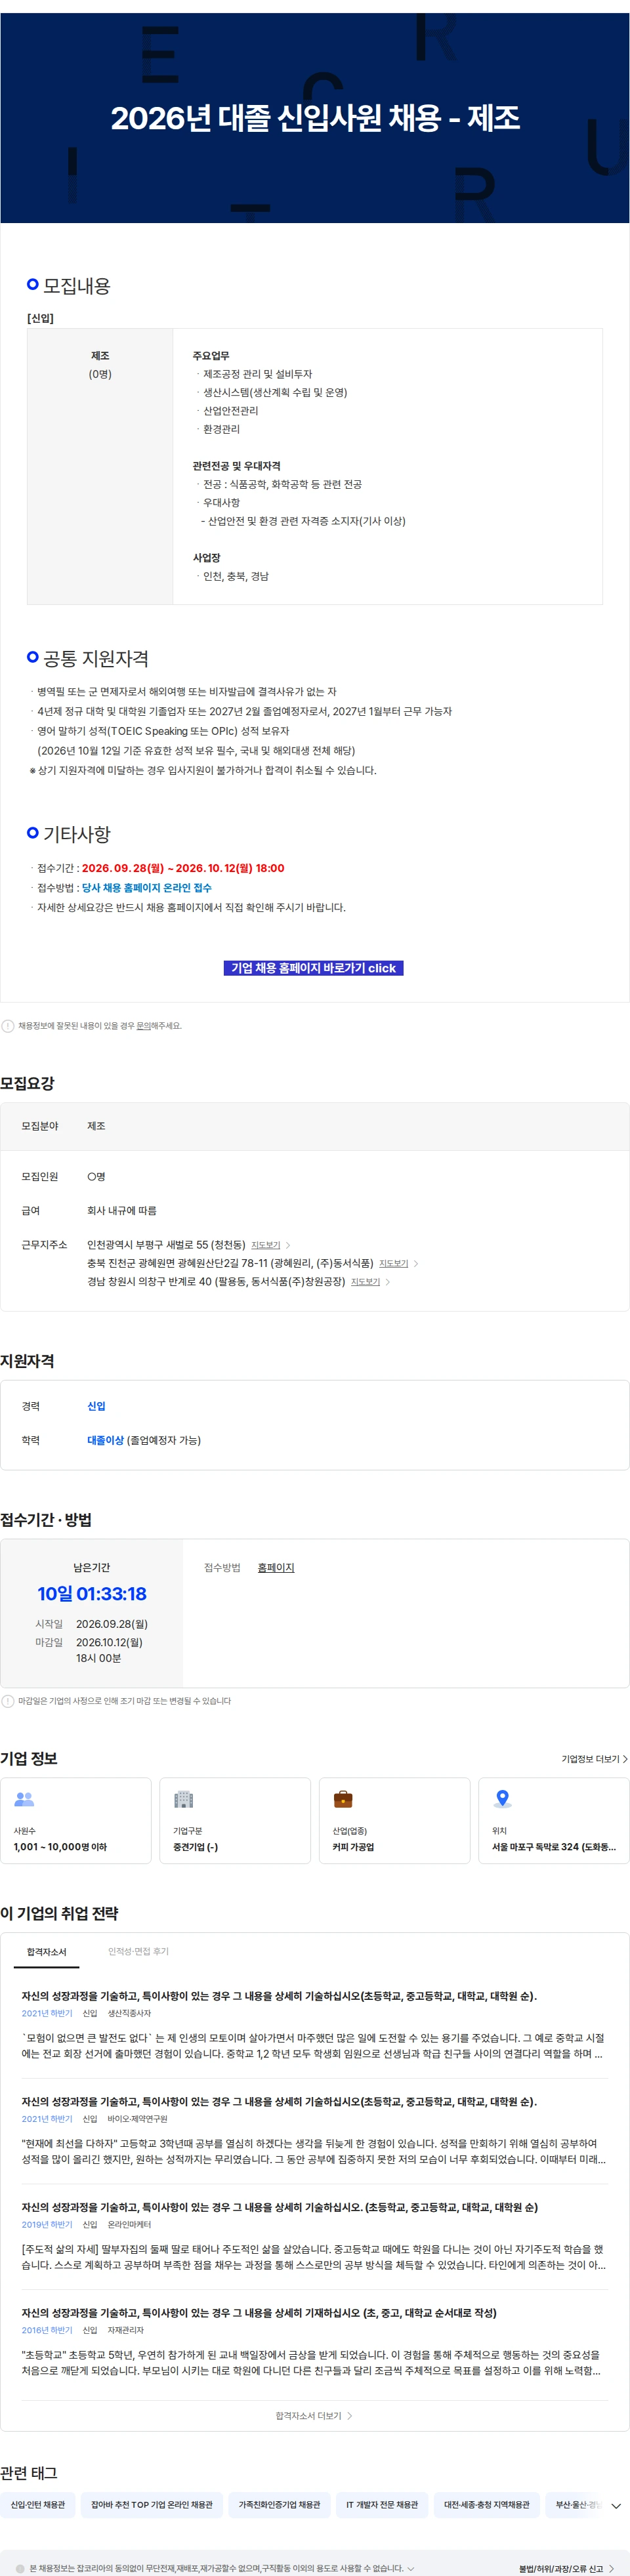Click the 당사 채용 홈페이지 온라인 접수 text
The height and width of the screenshot is (2576, 630).
pyautogui.click(x=147, y=888)
